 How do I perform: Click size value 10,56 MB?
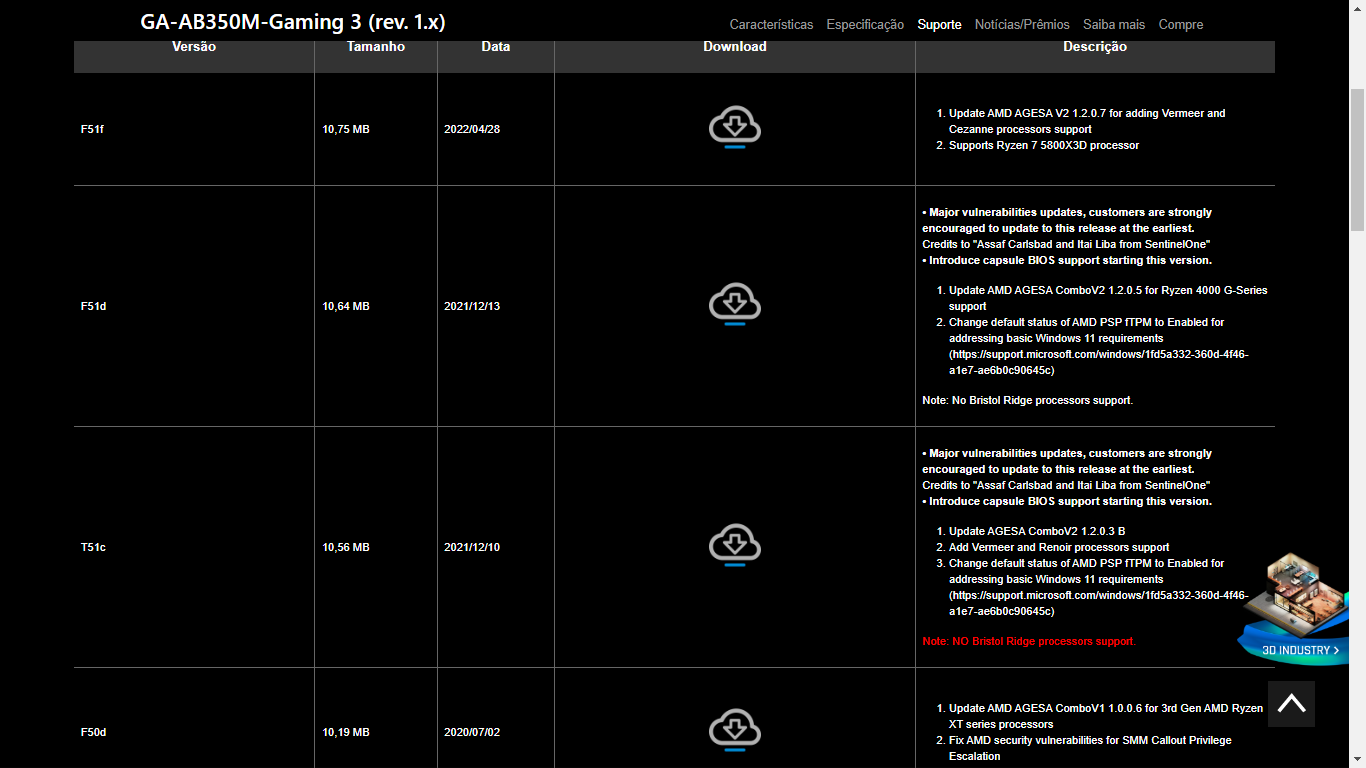point(346,547)
